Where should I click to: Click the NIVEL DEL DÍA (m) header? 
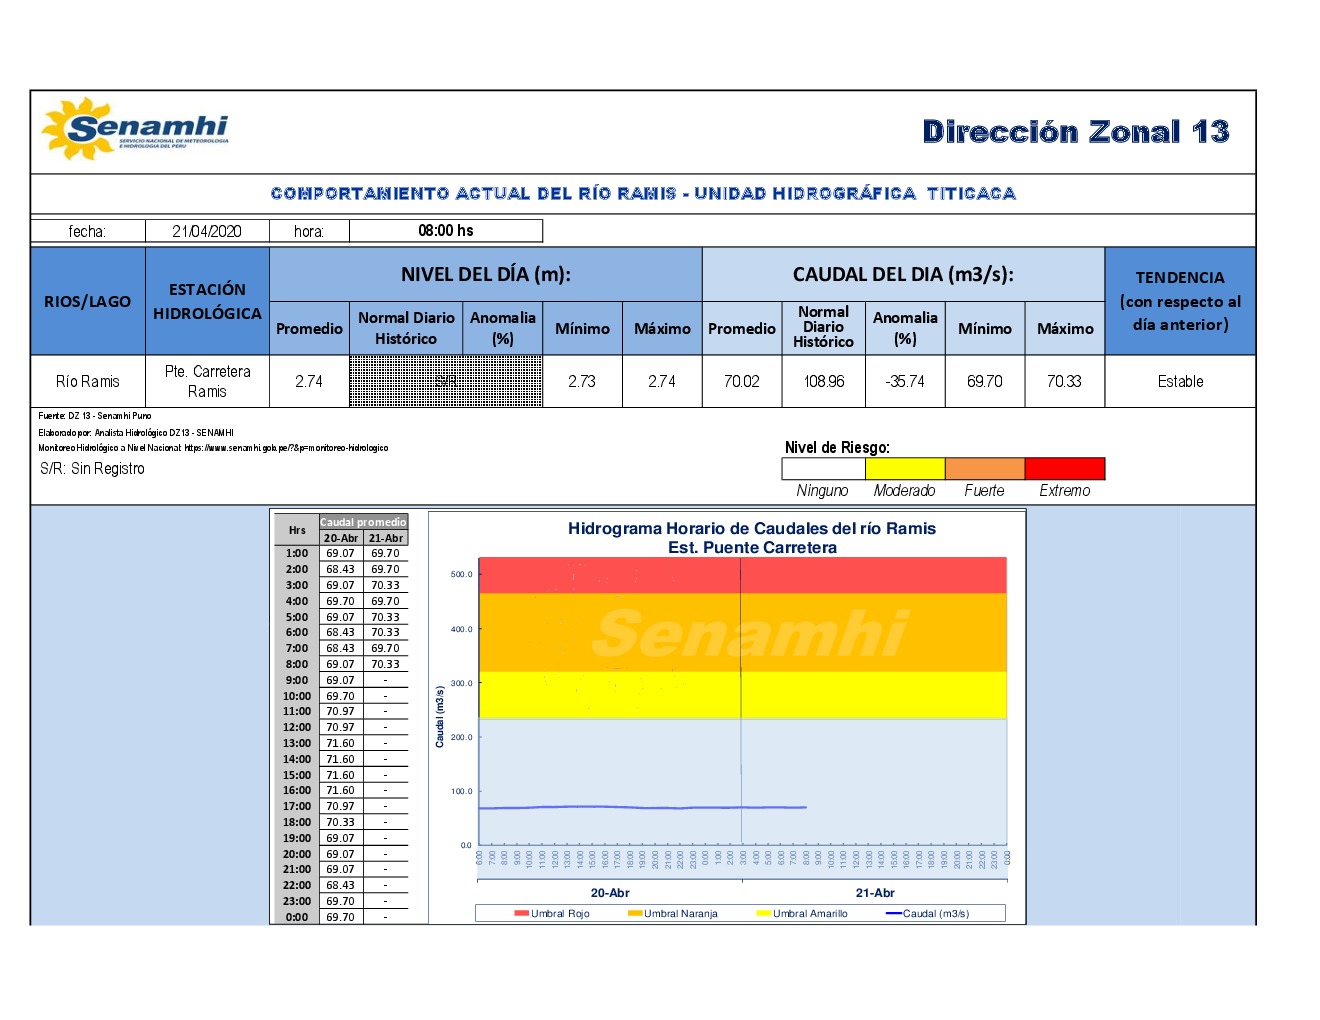coord(485,275)
